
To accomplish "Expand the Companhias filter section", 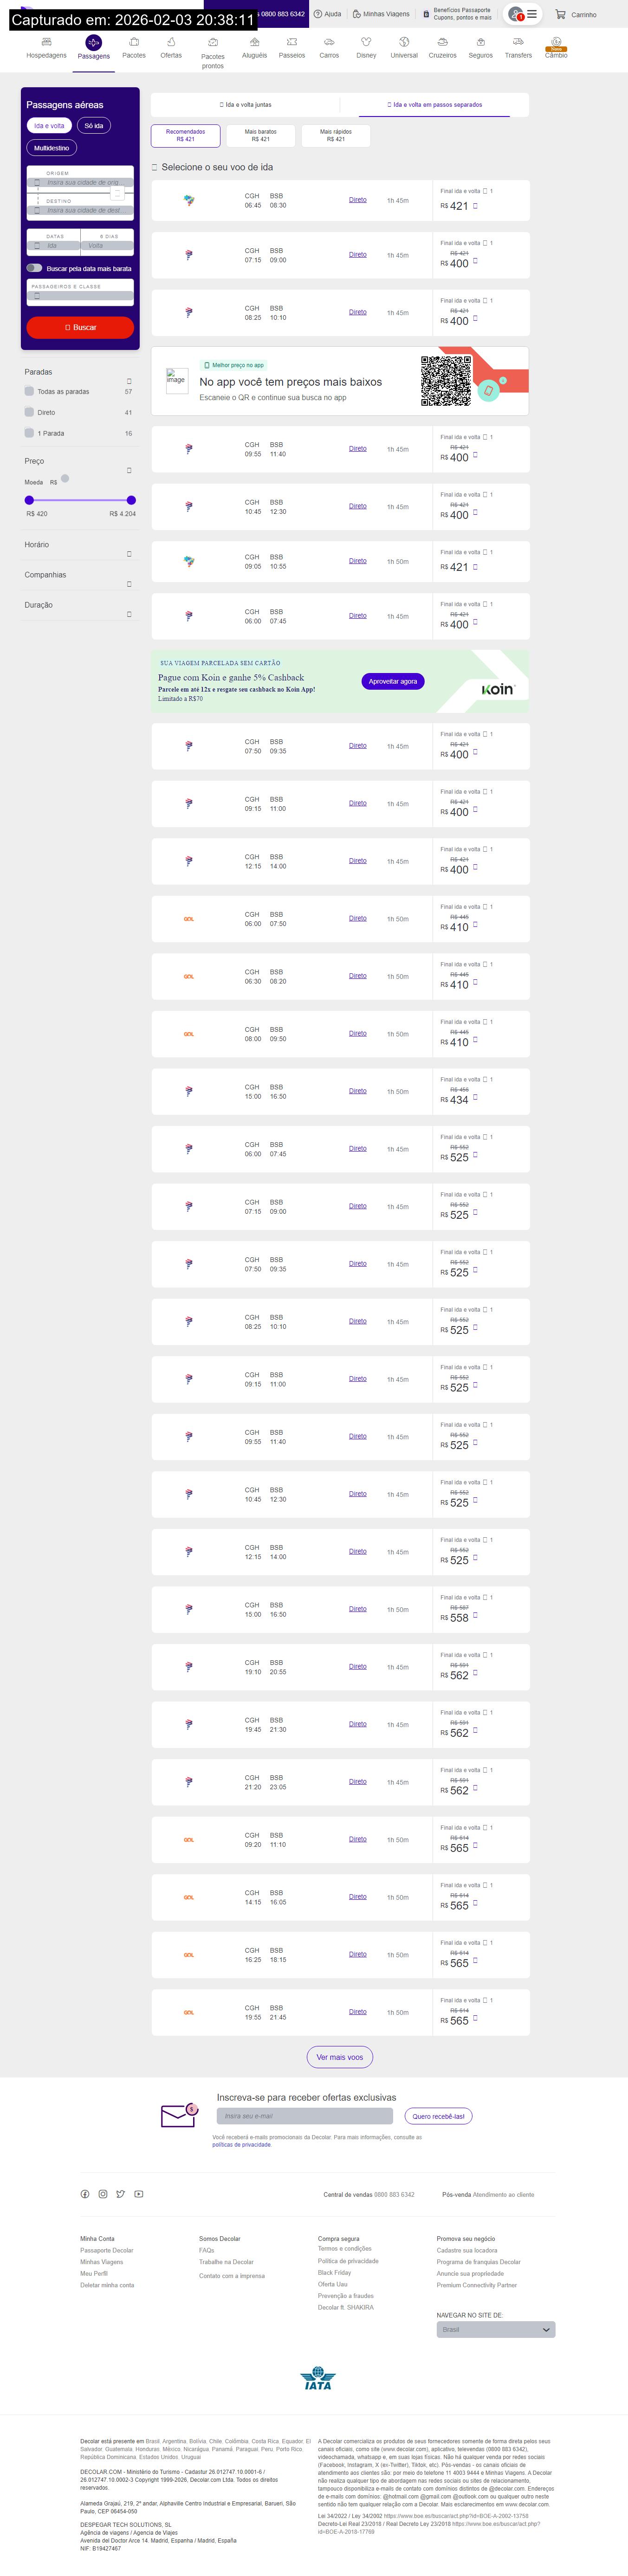I will (129, 584).
